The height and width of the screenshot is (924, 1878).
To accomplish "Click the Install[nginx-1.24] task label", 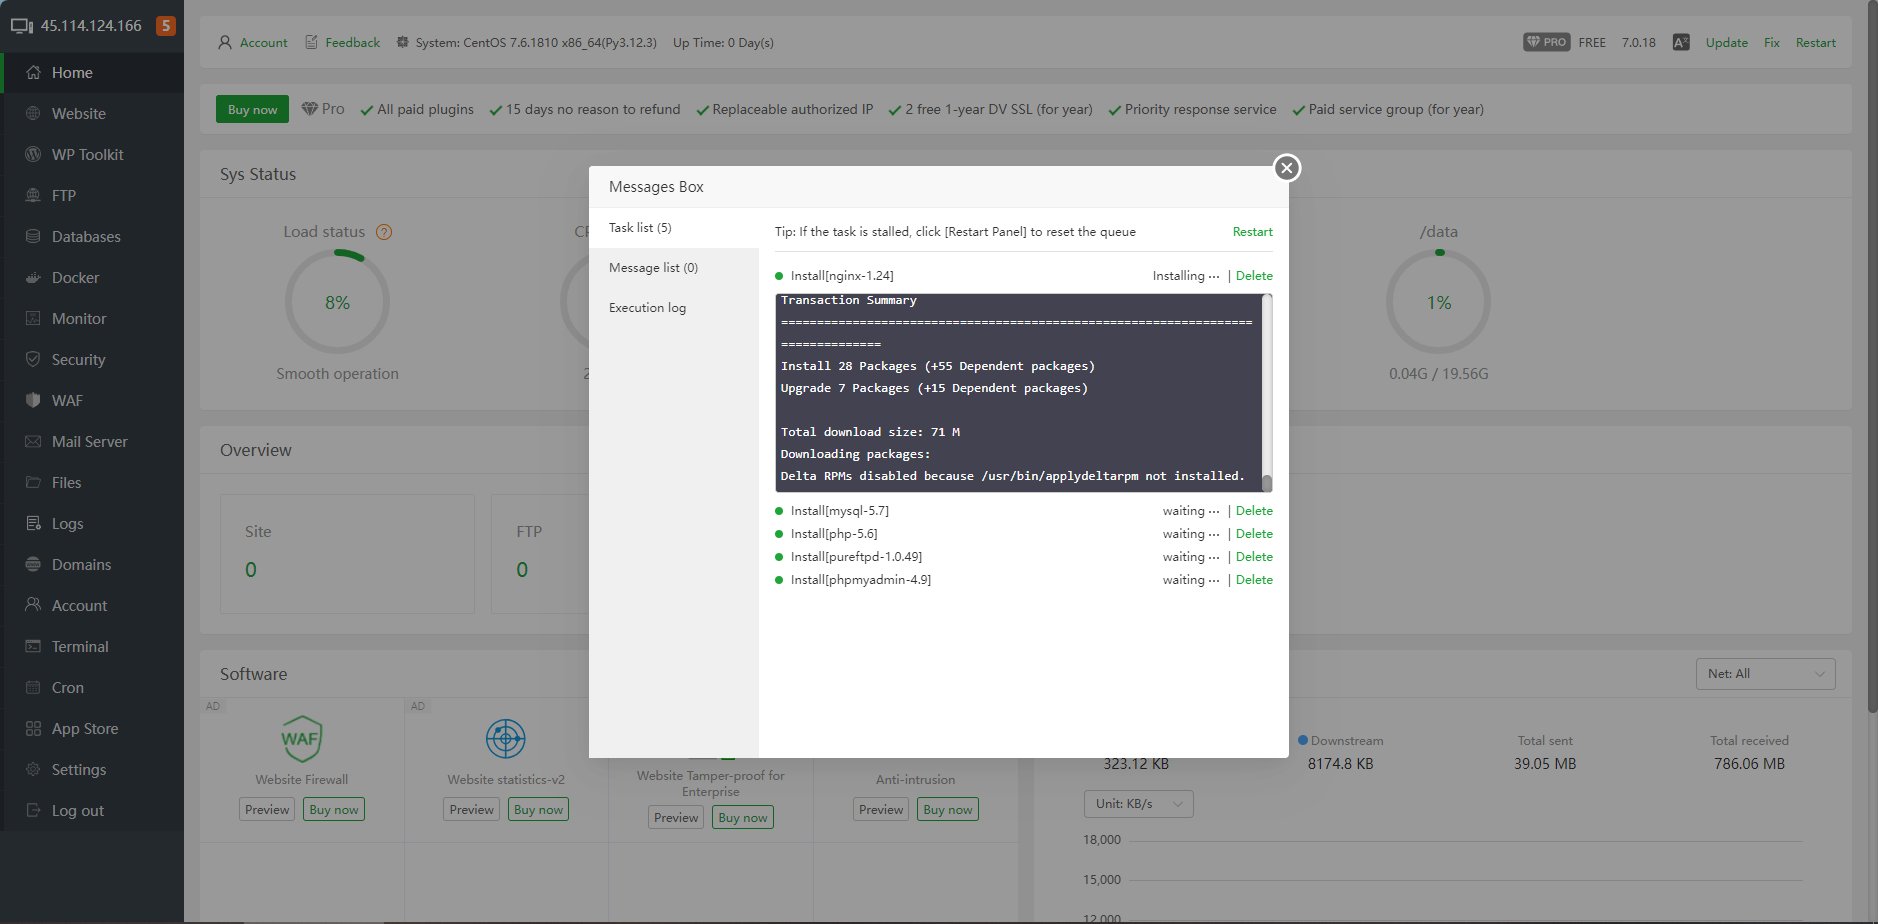I will 842,276.
